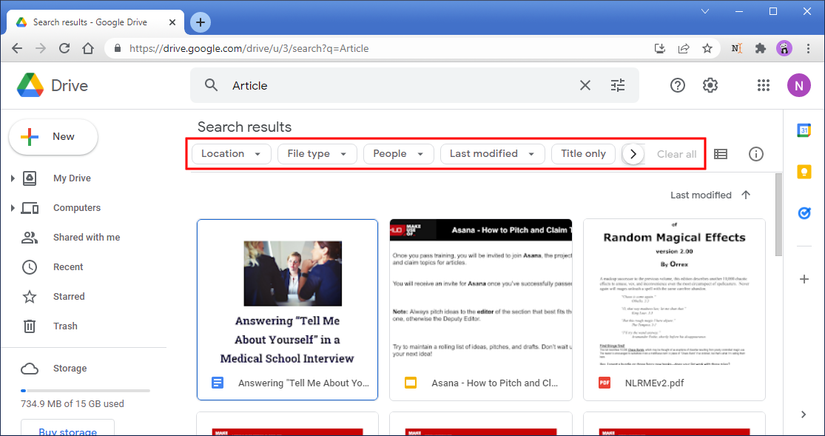
Task: Click the N extension icon in toolbar
Action: (x=737, y=48)
